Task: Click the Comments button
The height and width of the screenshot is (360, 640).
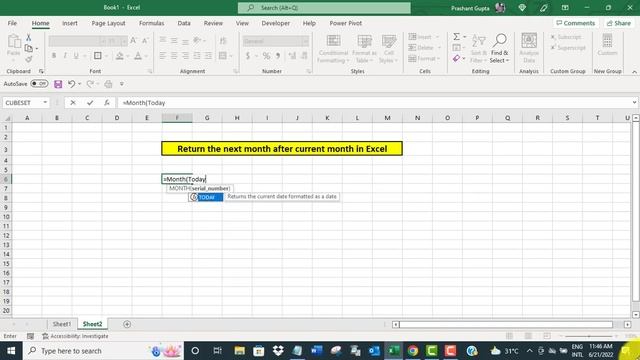Action: (x=576, y=23)
